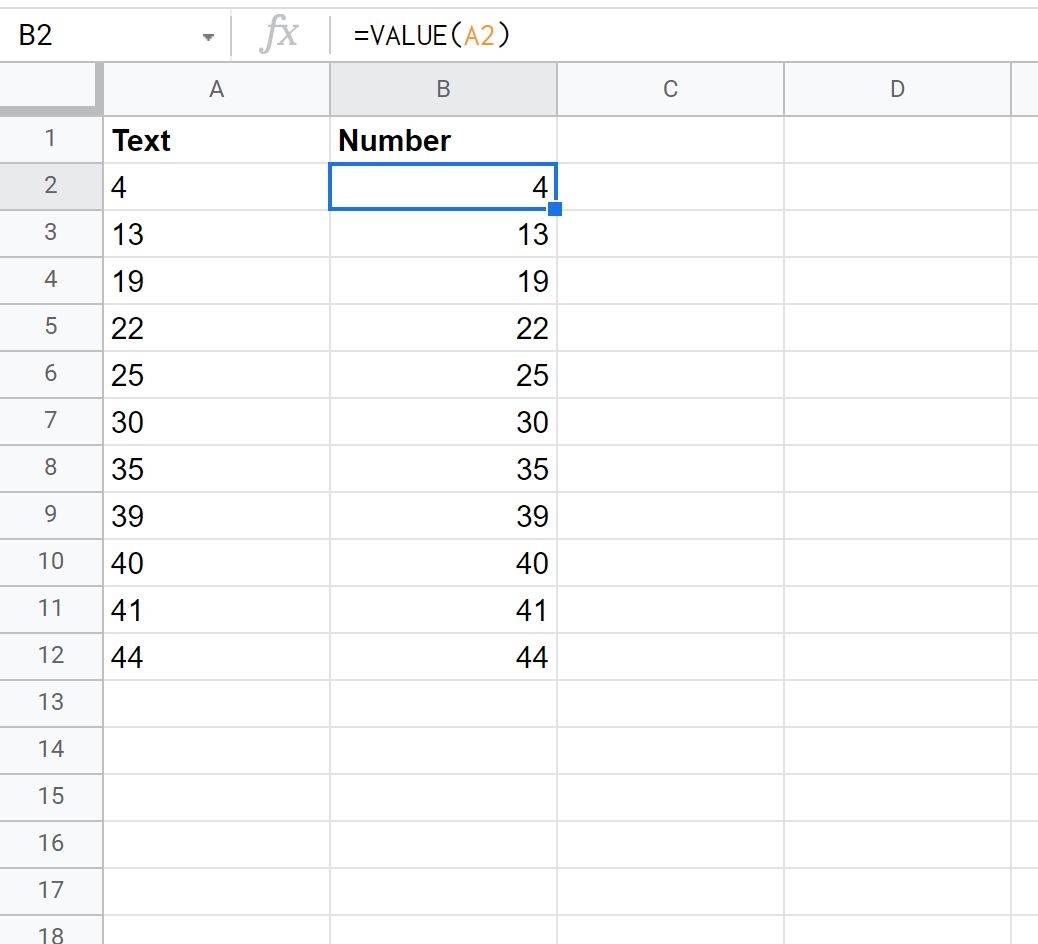Select the row 1 header
This screenshot has width=1038, height=944.
[x=51, y=139]
